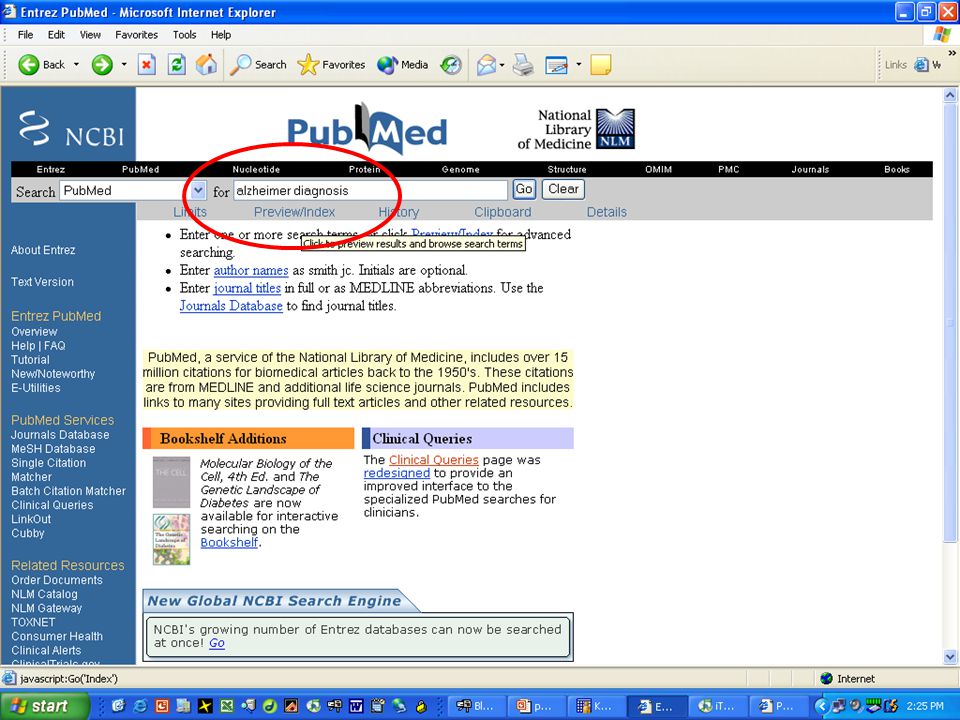This screenshot has height=720, width=960.
Task: Open the Edit menu
Action: pyautogui.click(x=56, y=35)
